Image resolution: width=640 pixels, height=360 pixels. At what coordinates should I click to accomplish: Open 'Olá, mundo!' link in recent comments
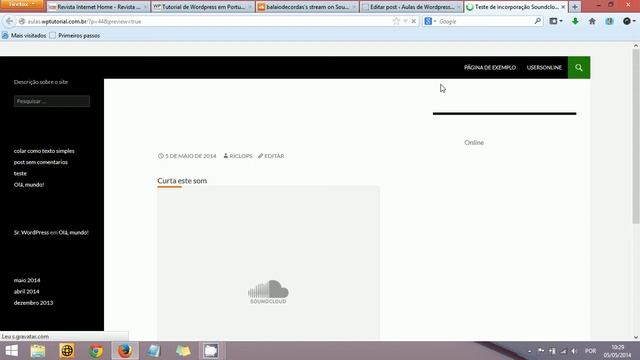(73, 232)
